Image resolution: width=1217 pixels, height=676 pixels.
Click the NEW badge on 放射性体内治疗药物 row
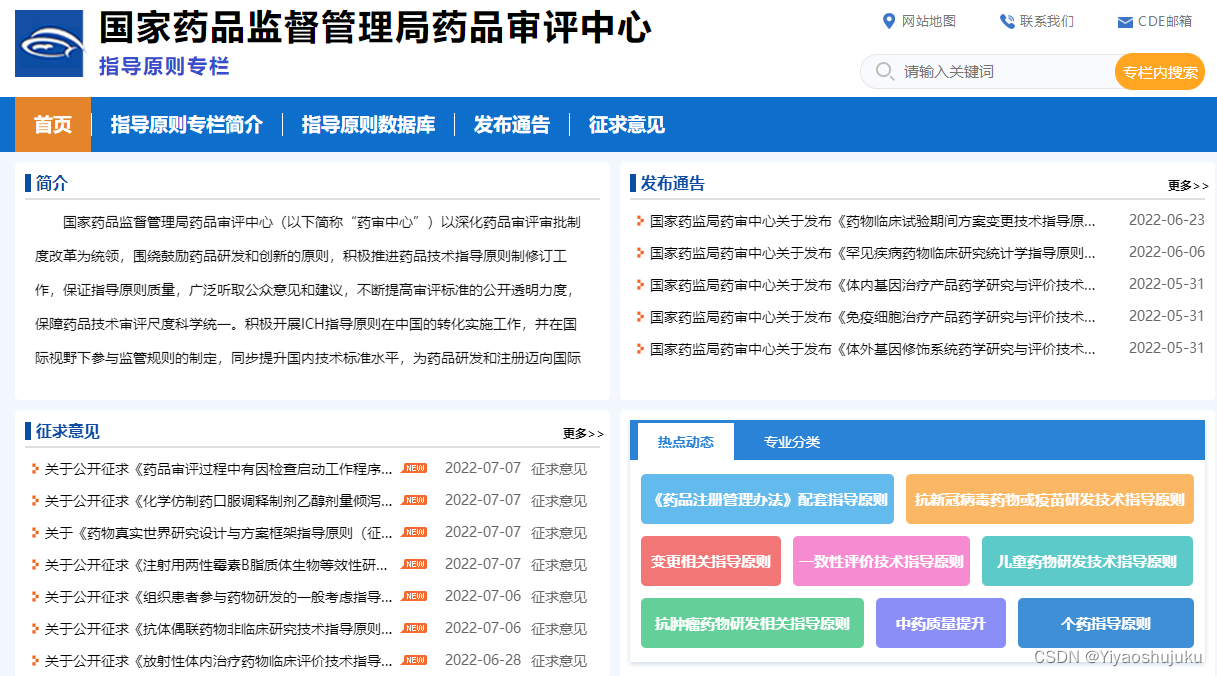pyautogui.click(x=414, y=660)
